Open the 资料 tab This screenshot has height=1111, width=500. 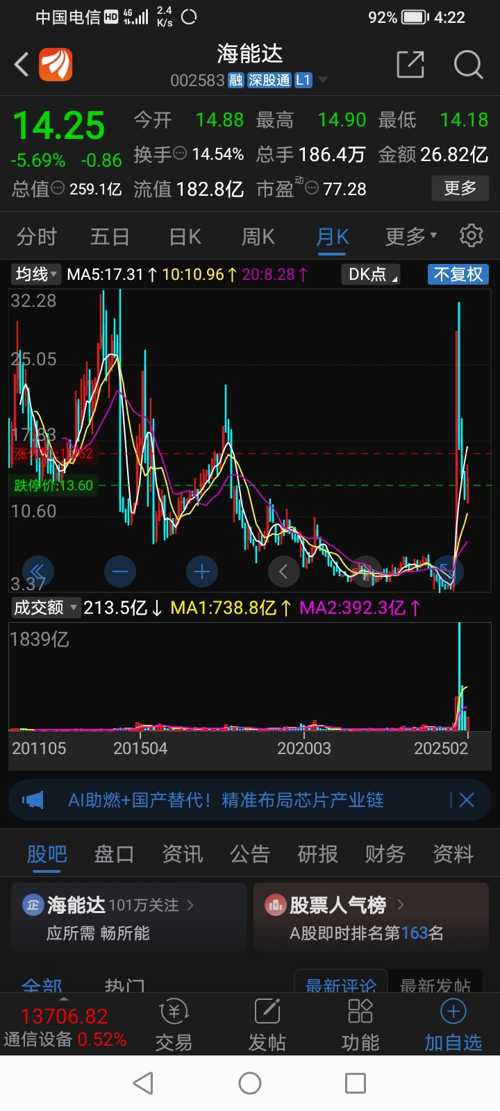pyautogui.click(x=453, y=854)
